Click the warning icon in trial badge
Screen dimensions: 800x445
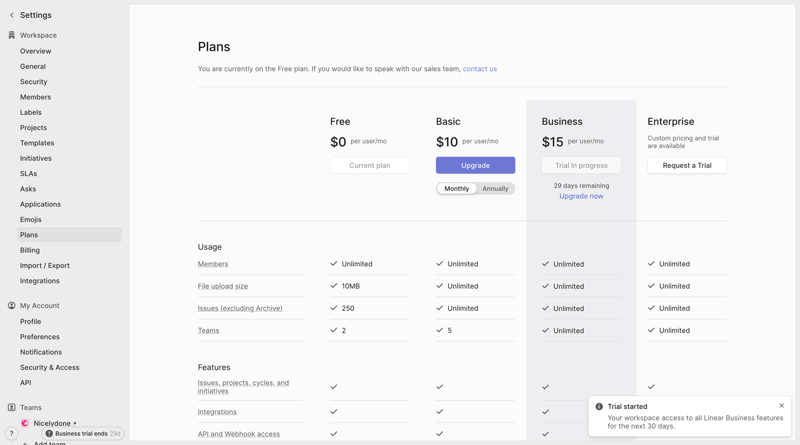(x=49, y=433)
